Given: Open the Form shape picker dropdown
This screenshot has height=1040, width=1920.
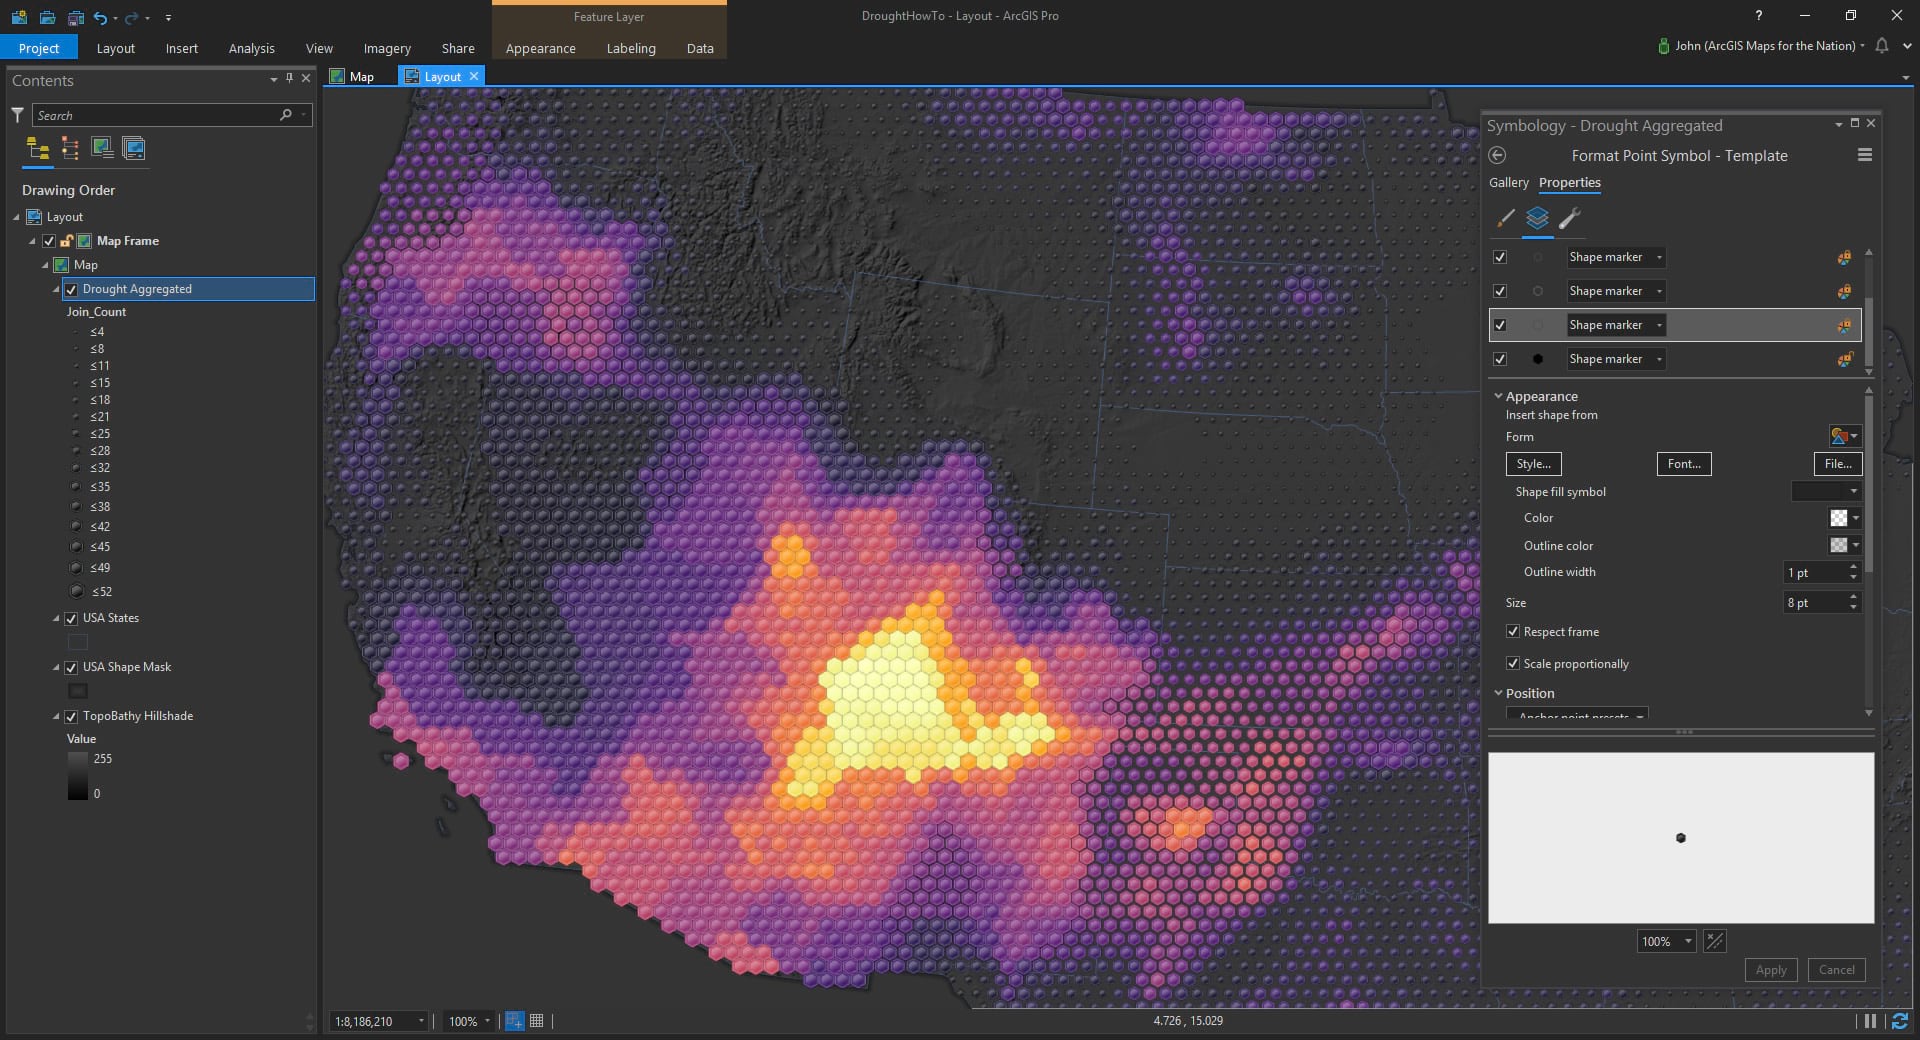Looking at the screenshot, I should click(x=1845, y=436).
